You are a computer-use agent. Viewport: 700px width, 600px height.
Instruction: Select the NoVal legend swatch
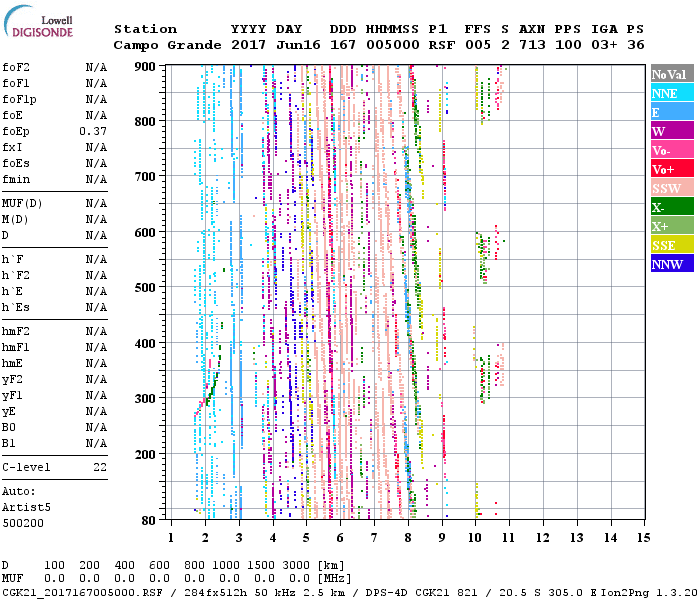tap(671, 74)
